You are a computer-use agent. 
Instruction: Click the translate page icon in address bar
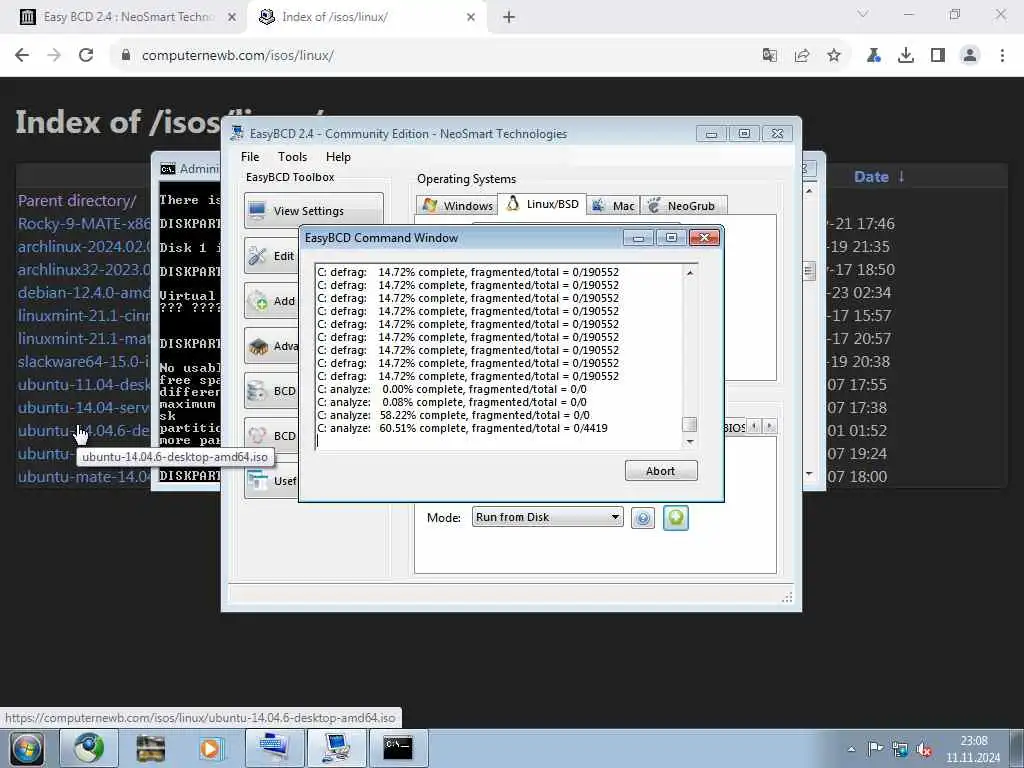pos(770,56)
